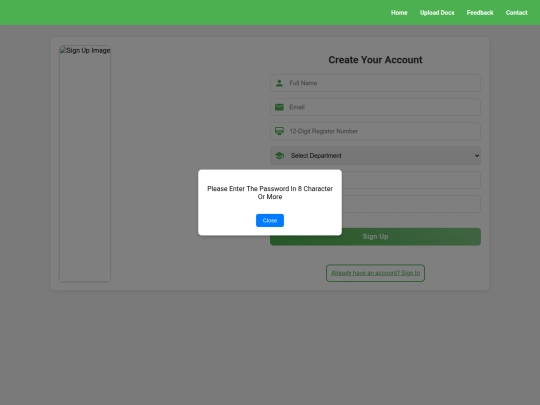Close the password warning dialog
This screenshot has height=405, width=540.
point(270,220)
